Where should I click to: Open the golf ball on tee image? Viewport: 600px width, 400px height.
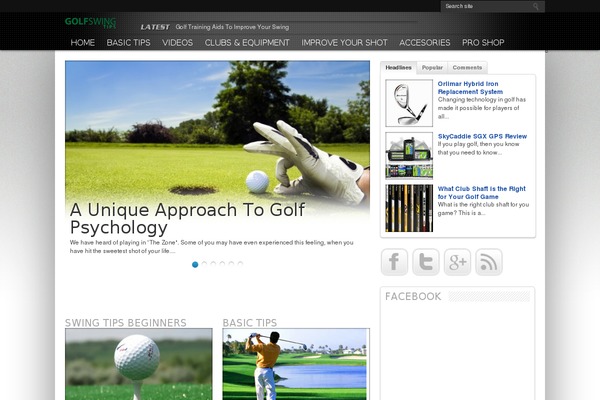pyautogui.click(x=139, y=364)
